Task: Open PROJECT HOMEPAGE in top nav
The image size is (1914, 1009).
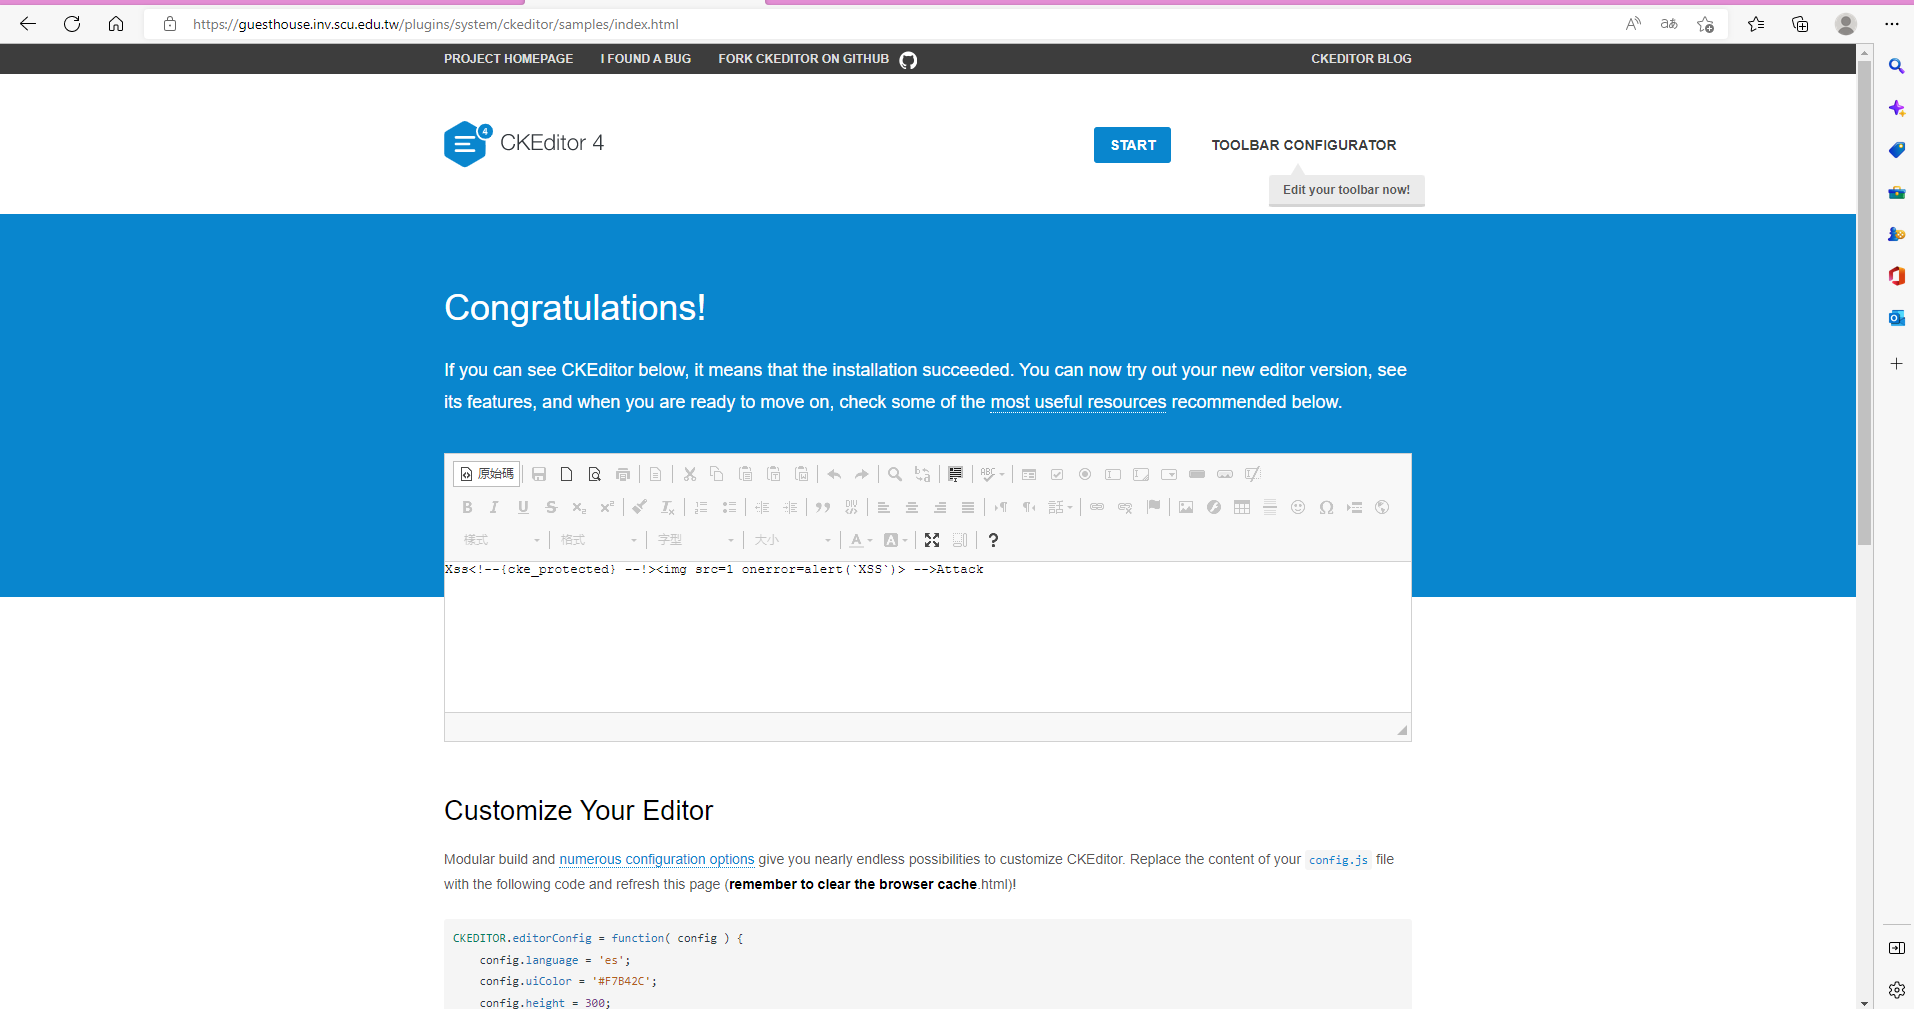Action: coord(508,59)
